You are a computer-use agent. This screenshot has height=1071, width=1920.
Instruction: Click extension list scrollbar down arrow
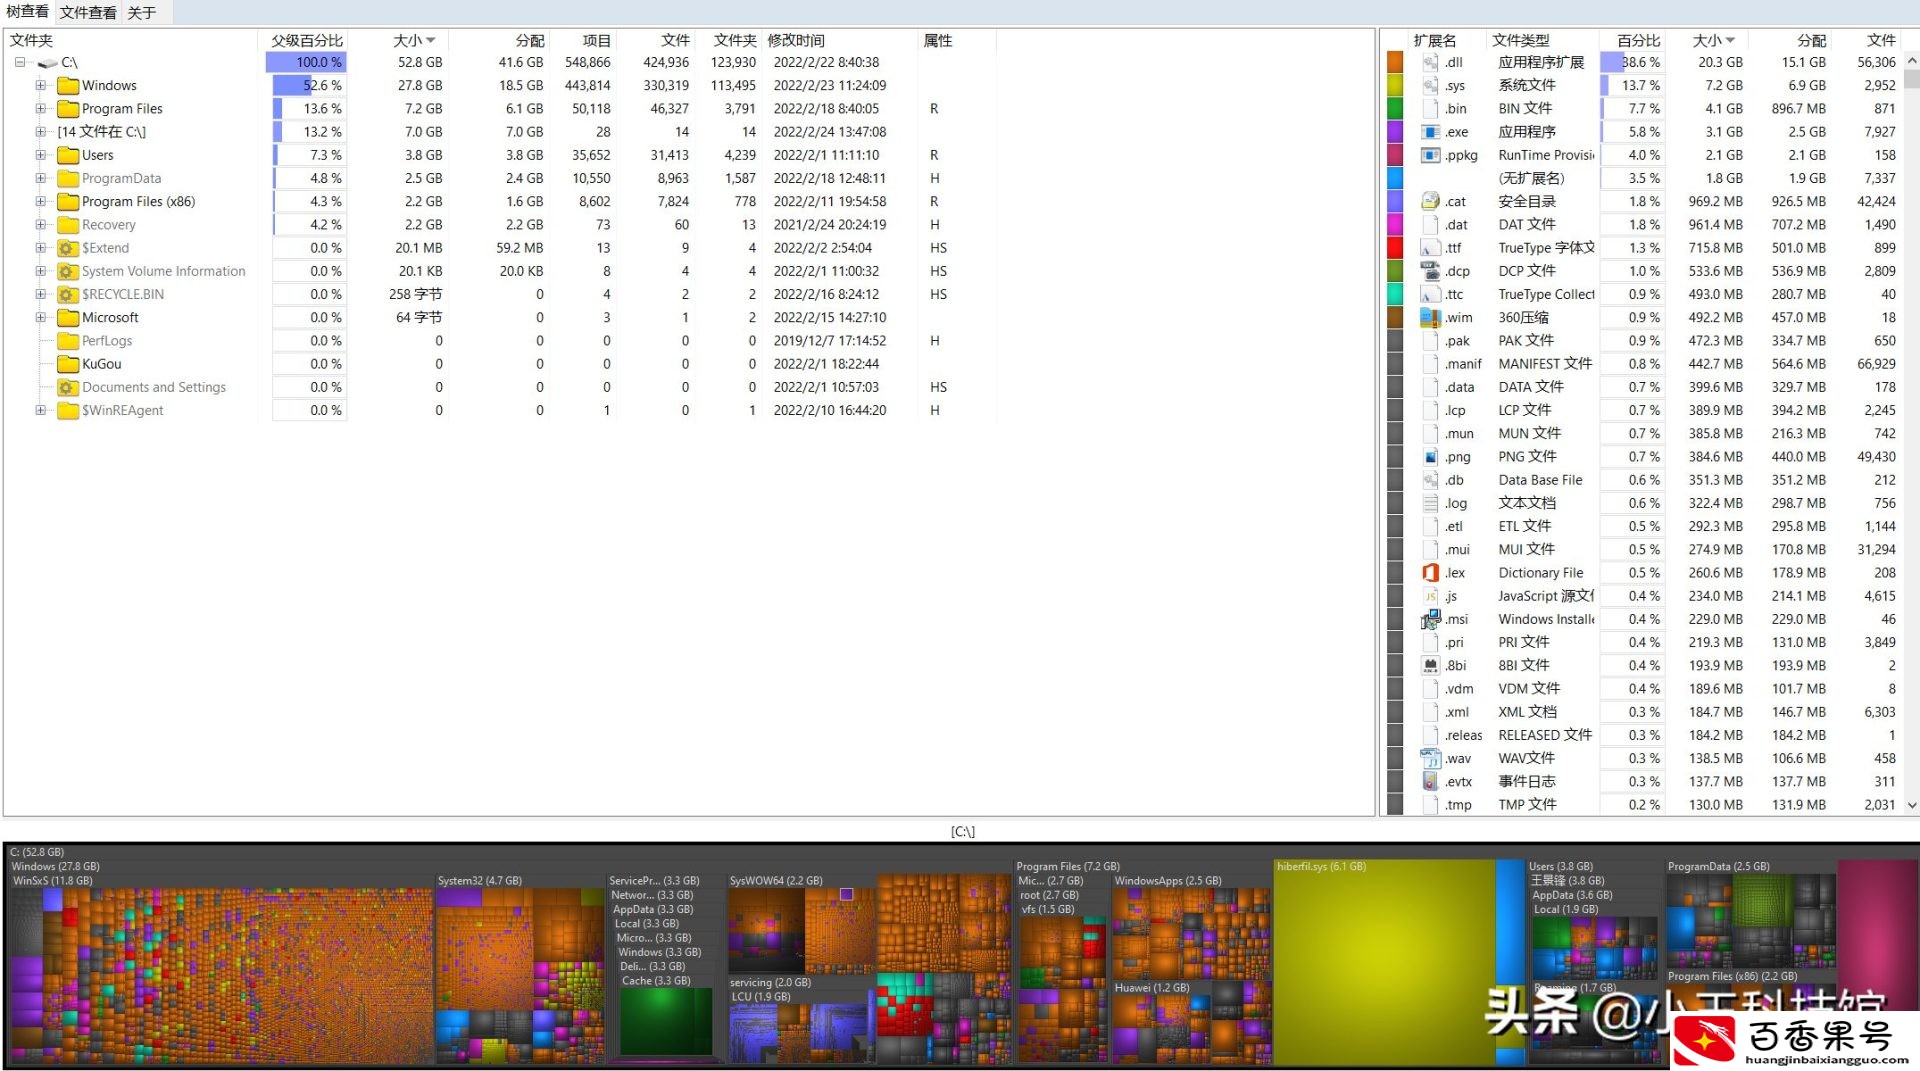click(x=1911, y=805)
